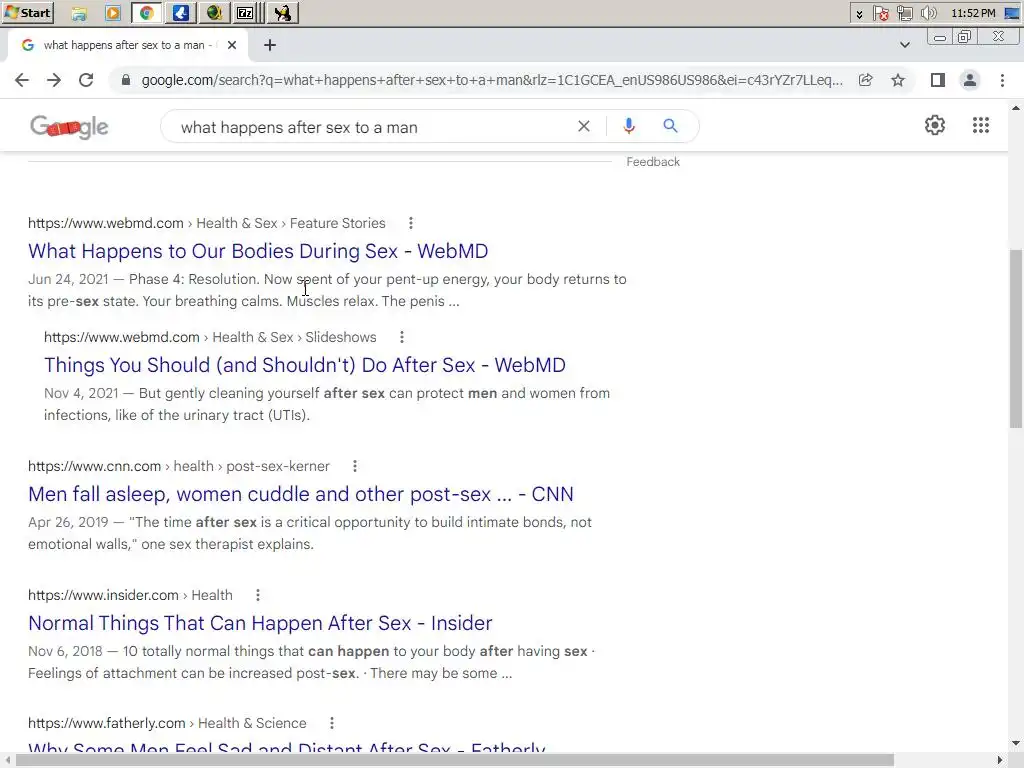
Task: Open the CNN 'Men fall asleep' result
Action: (300, 494)
